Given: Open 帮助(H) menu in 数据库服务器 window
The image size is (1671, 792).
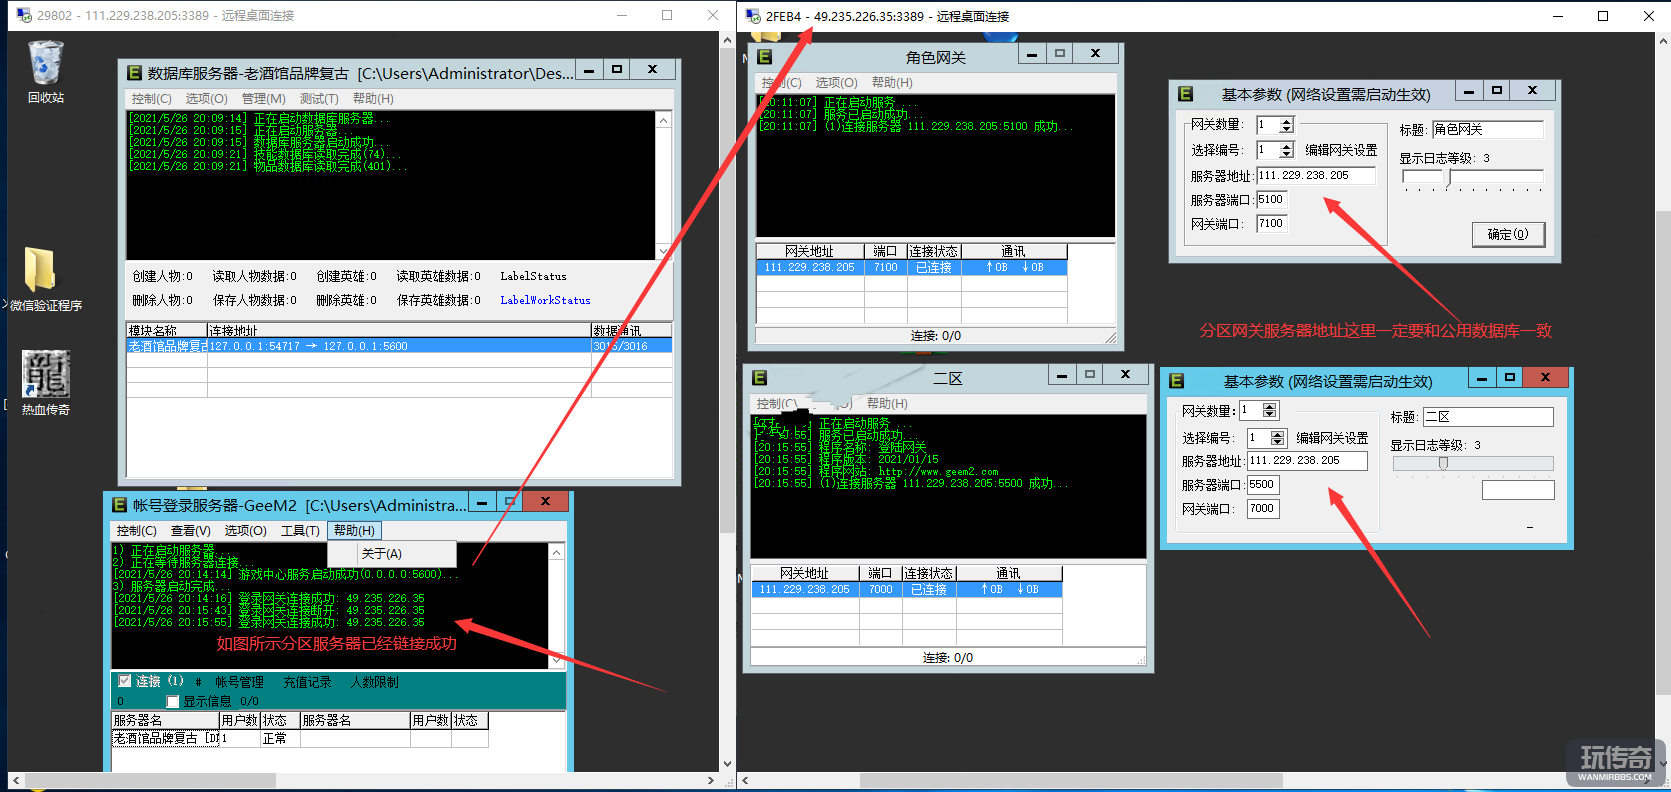Looking at the screenshot, I should [373, 99].
